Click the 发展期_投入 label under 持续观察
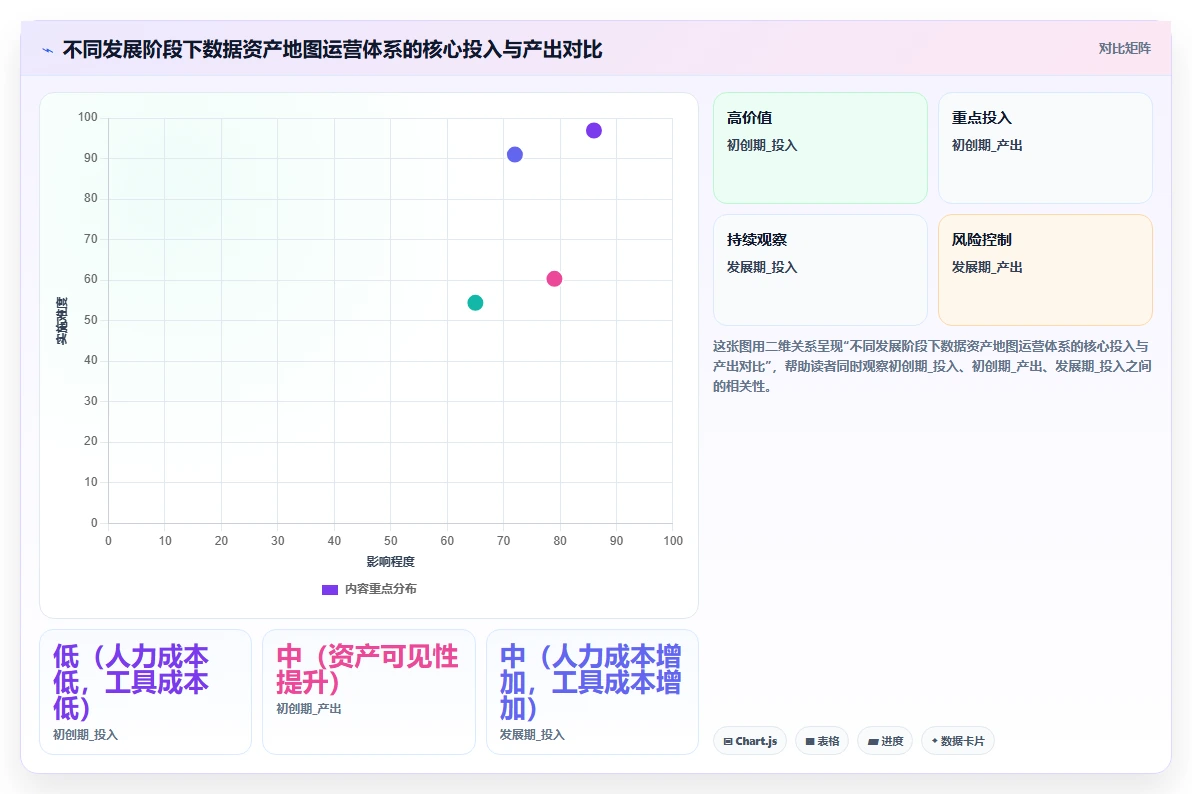Screen dimensions: 1192x794 pyautogui.click(x=762, y=267)
